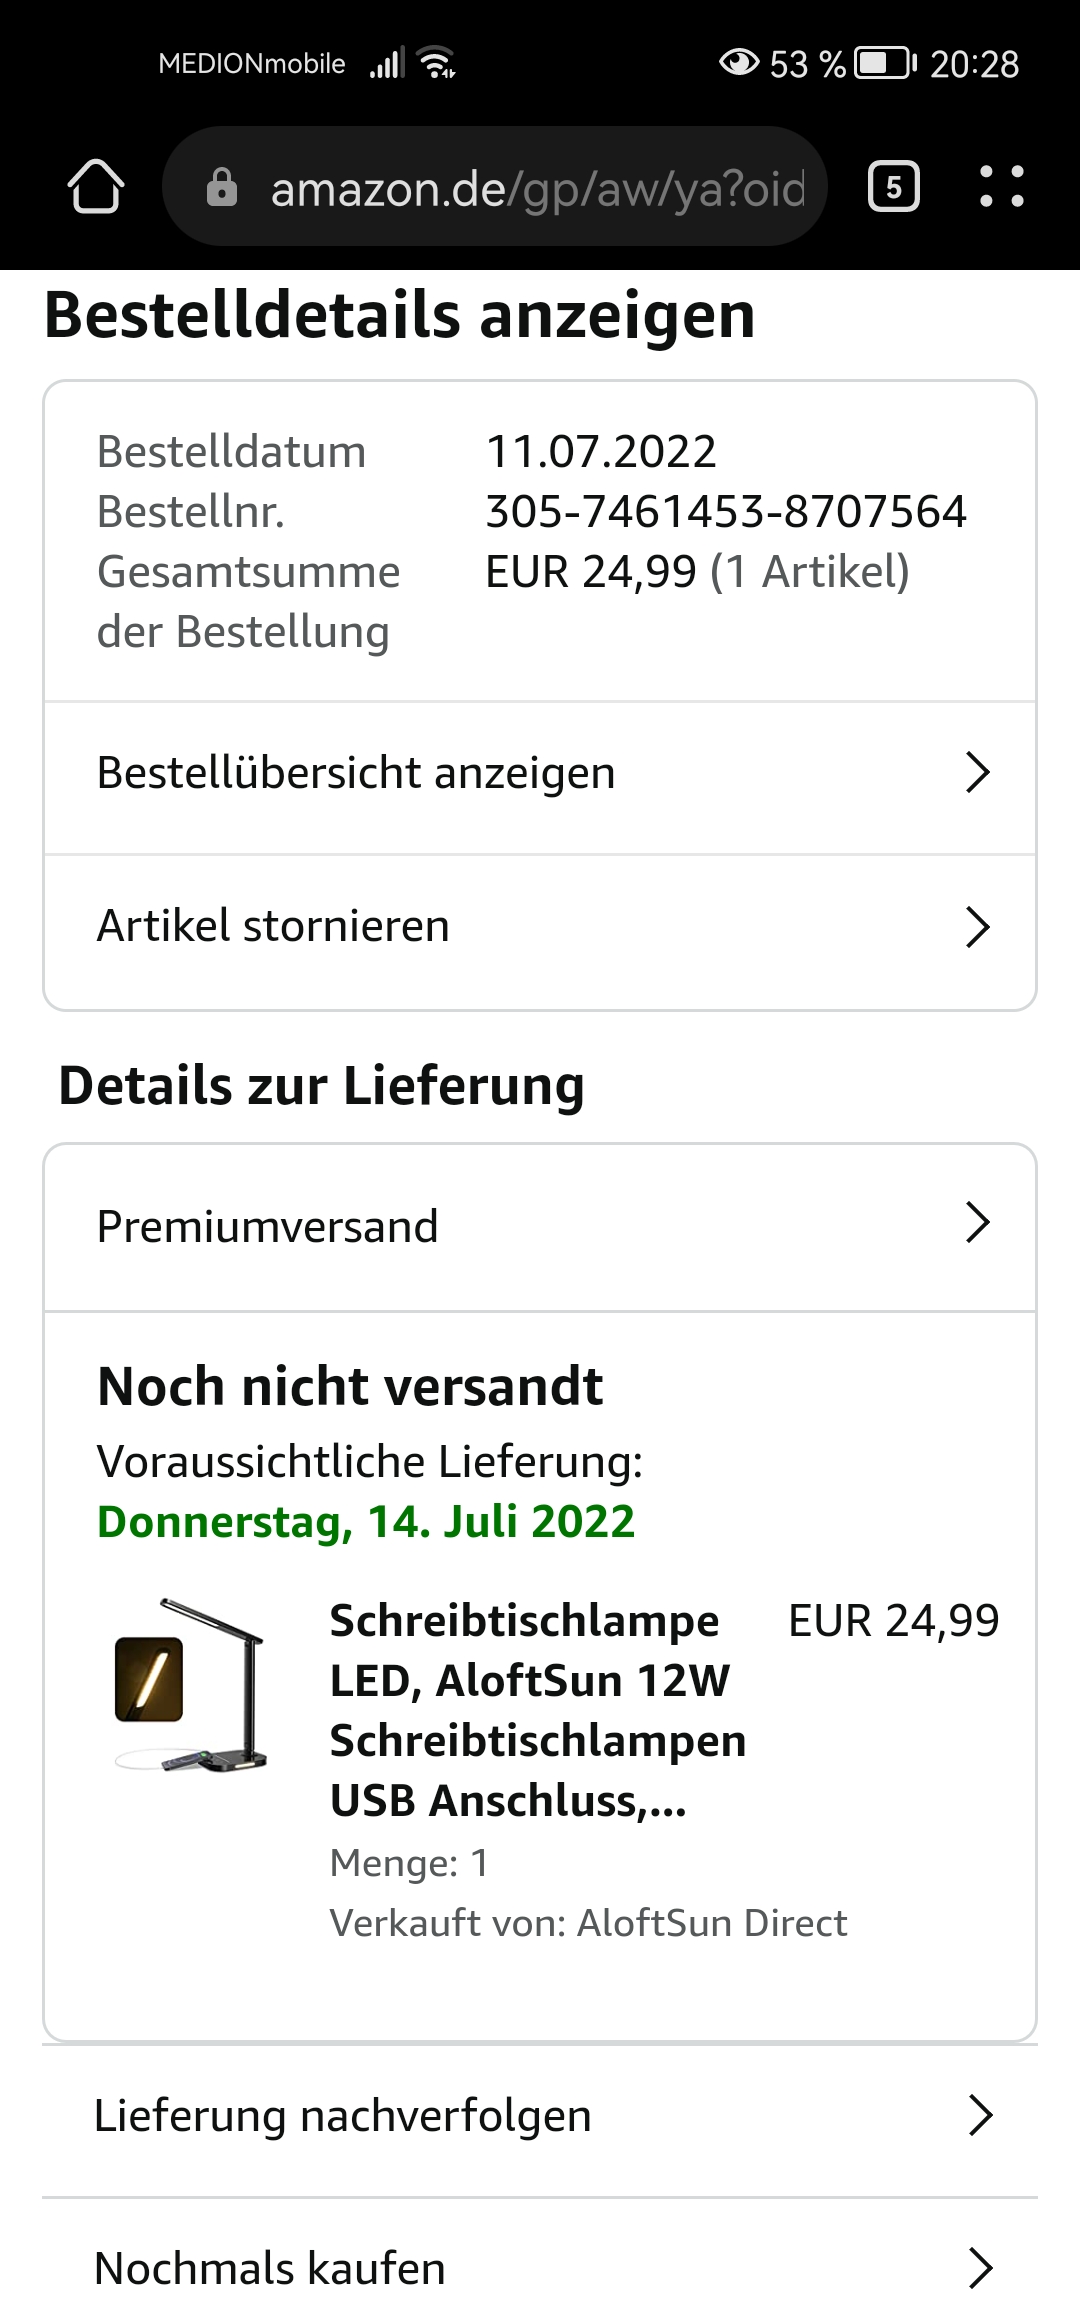Viewport: 1080px width, 2310px height.
Task: Open the browser four-dot menu
Action: coord(1001,187)
